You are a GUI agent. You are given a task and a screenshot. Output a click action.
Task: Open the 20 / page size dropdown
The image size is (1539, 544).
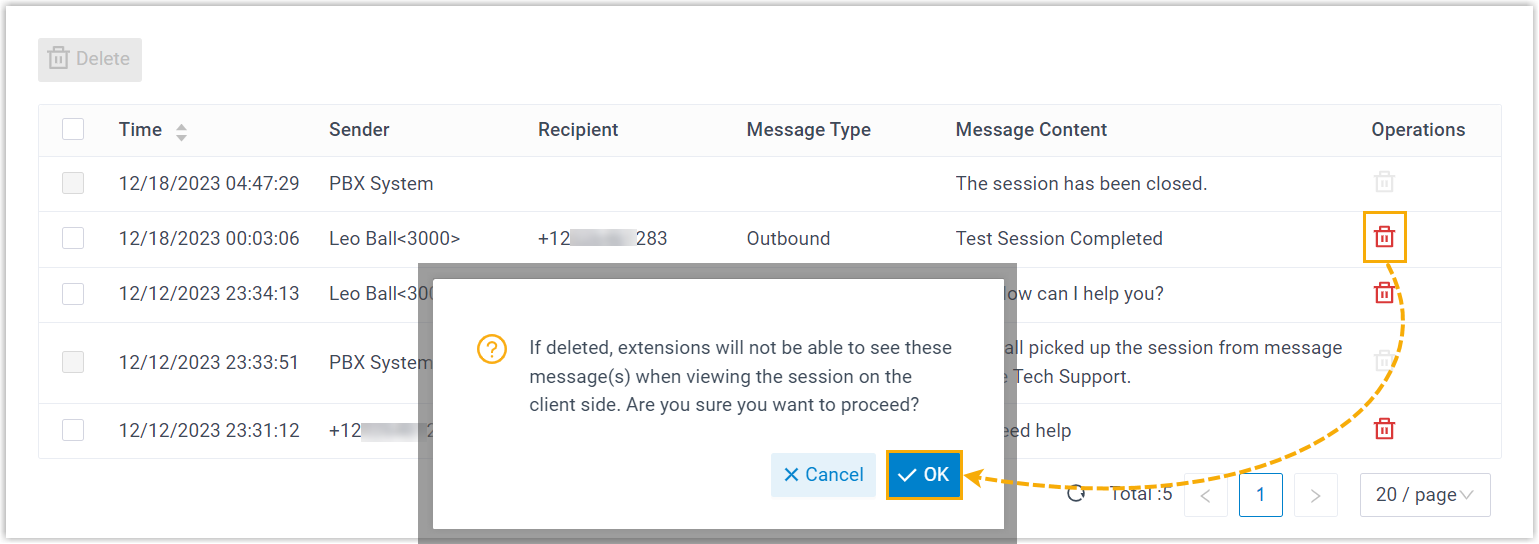click(x=1424, y=495)
